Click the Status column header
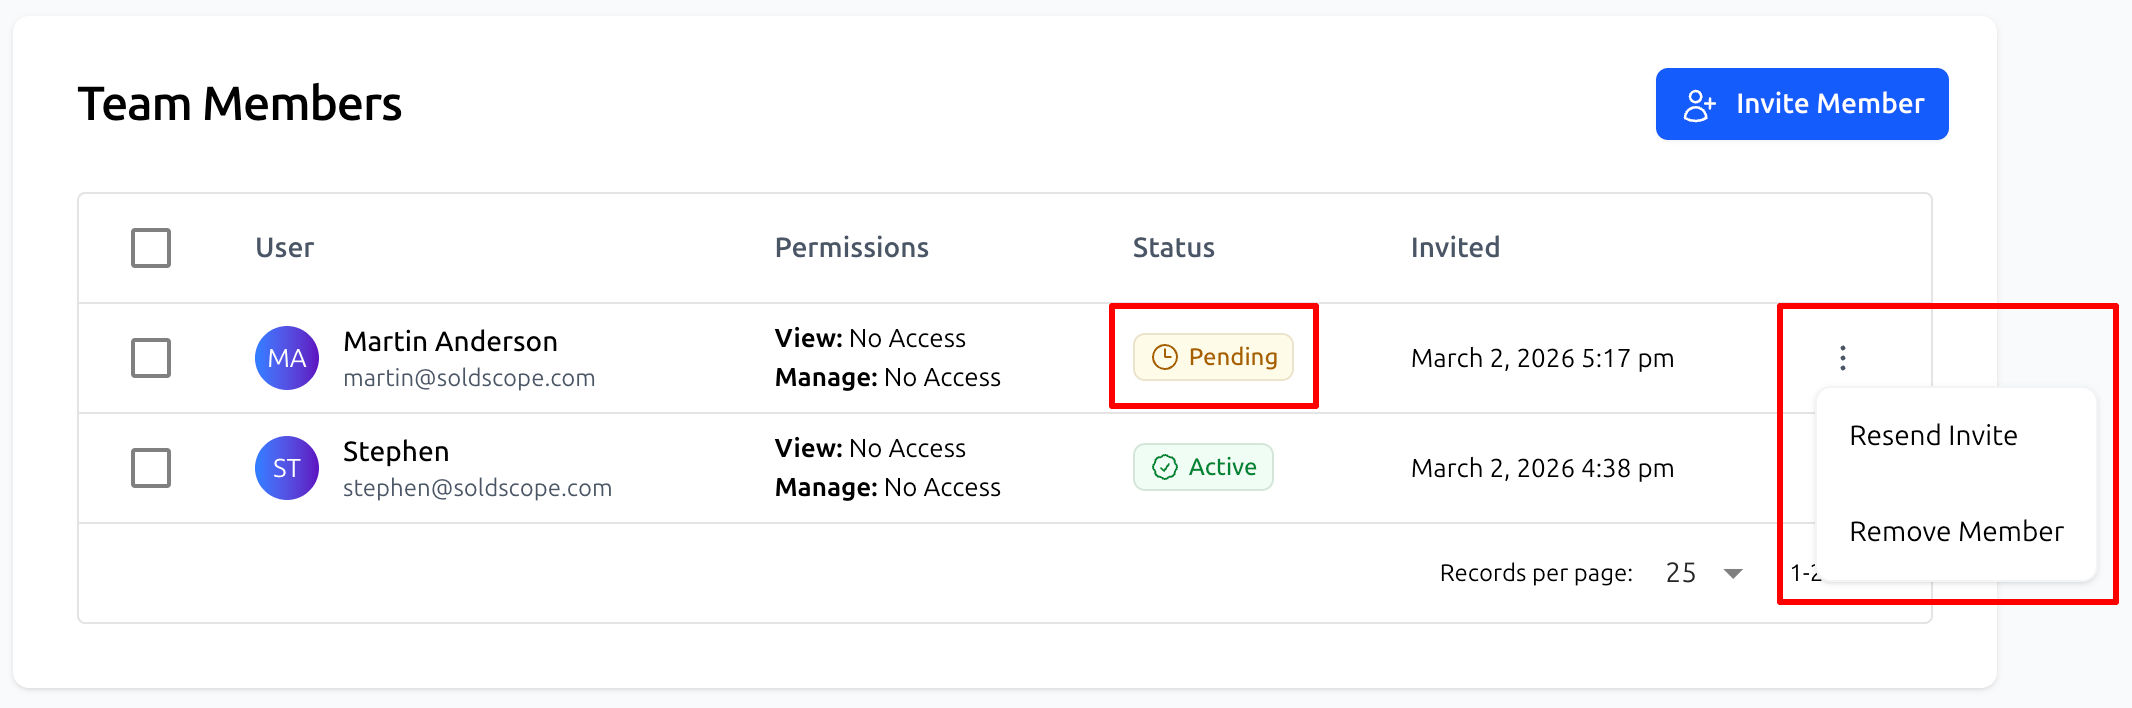2132x708 pixels. point(1173,248)
